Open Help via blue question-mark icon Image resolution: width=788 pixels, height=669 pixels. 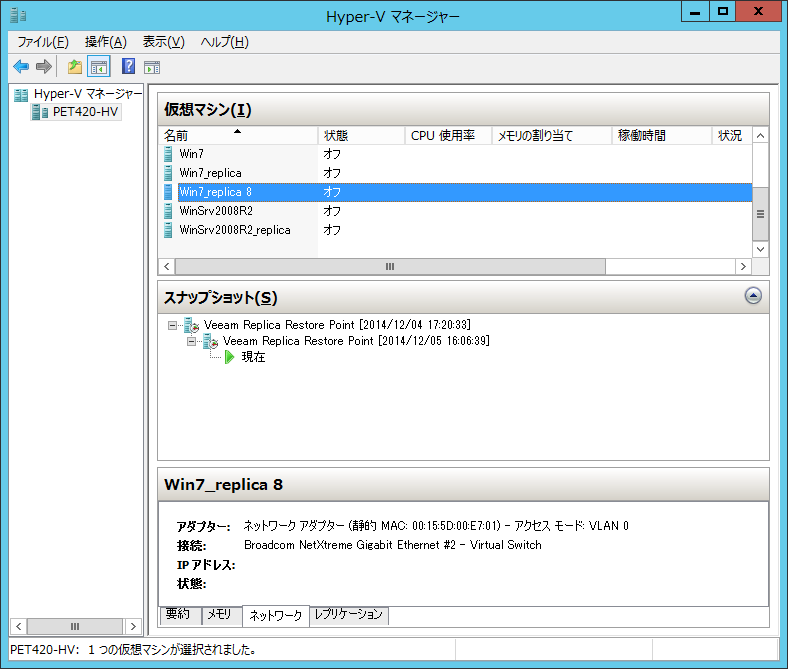(129, 66)
